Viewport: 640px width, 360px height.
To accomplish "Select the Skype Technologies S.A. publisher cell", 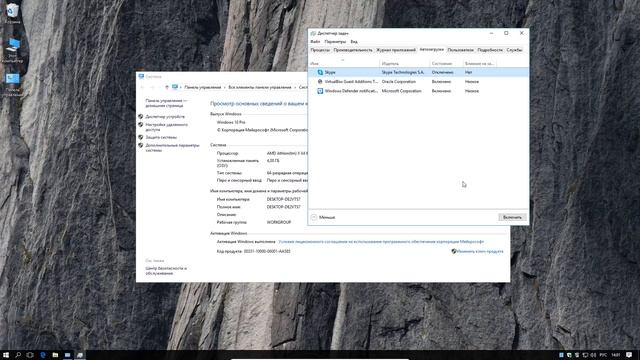I will tap(403, 72).
